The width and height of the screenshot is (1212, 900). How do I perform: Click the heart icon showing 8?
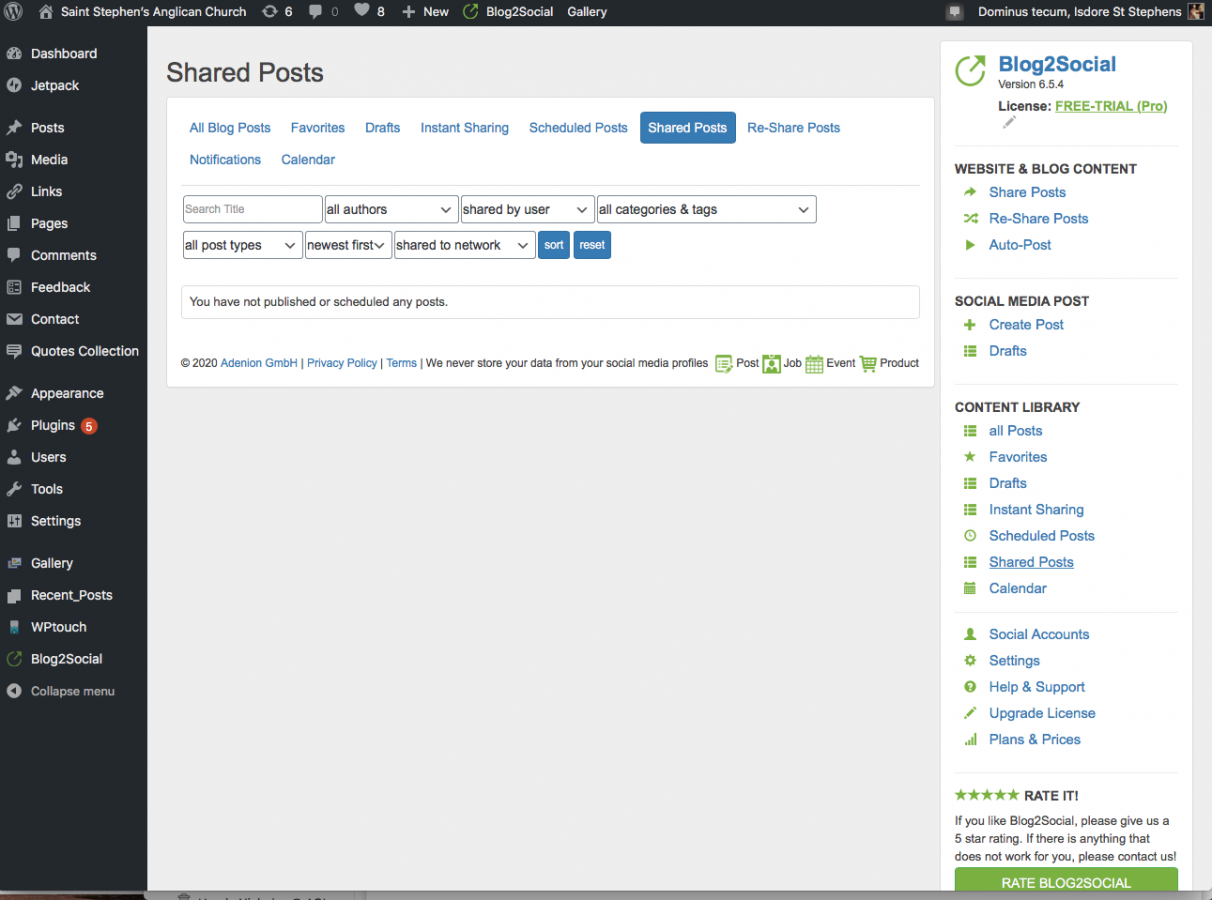tap(362, 11)
